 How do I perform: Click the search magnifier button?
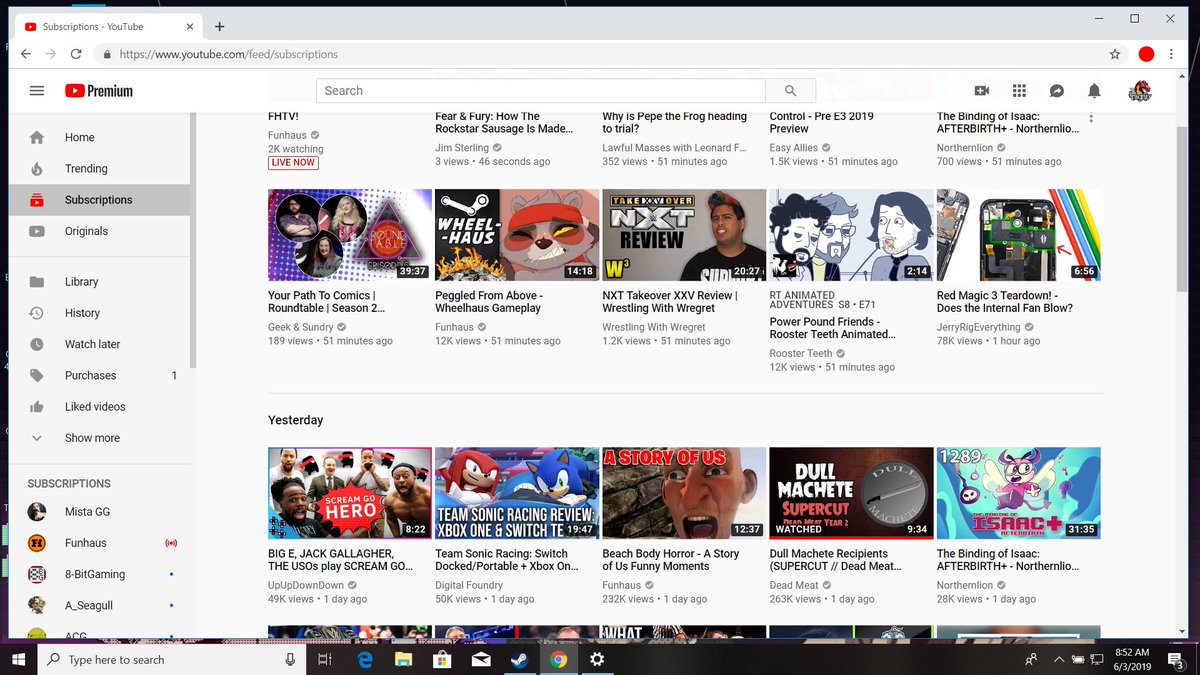coord(790,91)
